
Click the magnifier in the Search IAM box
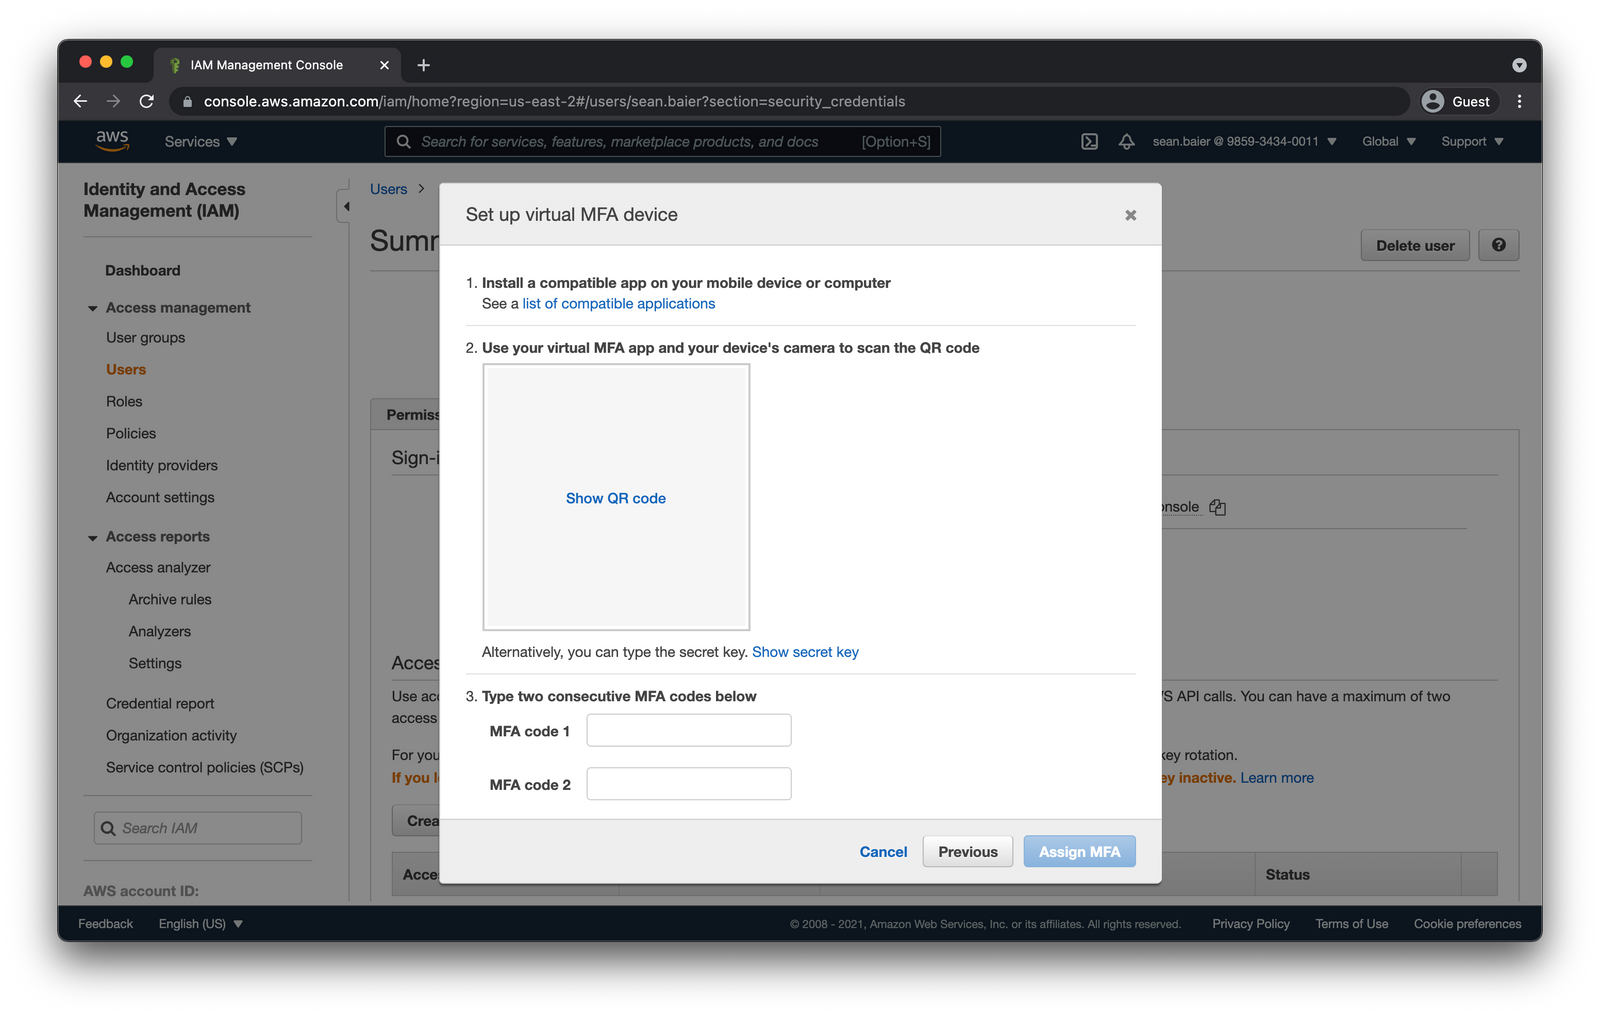point(108,828)
